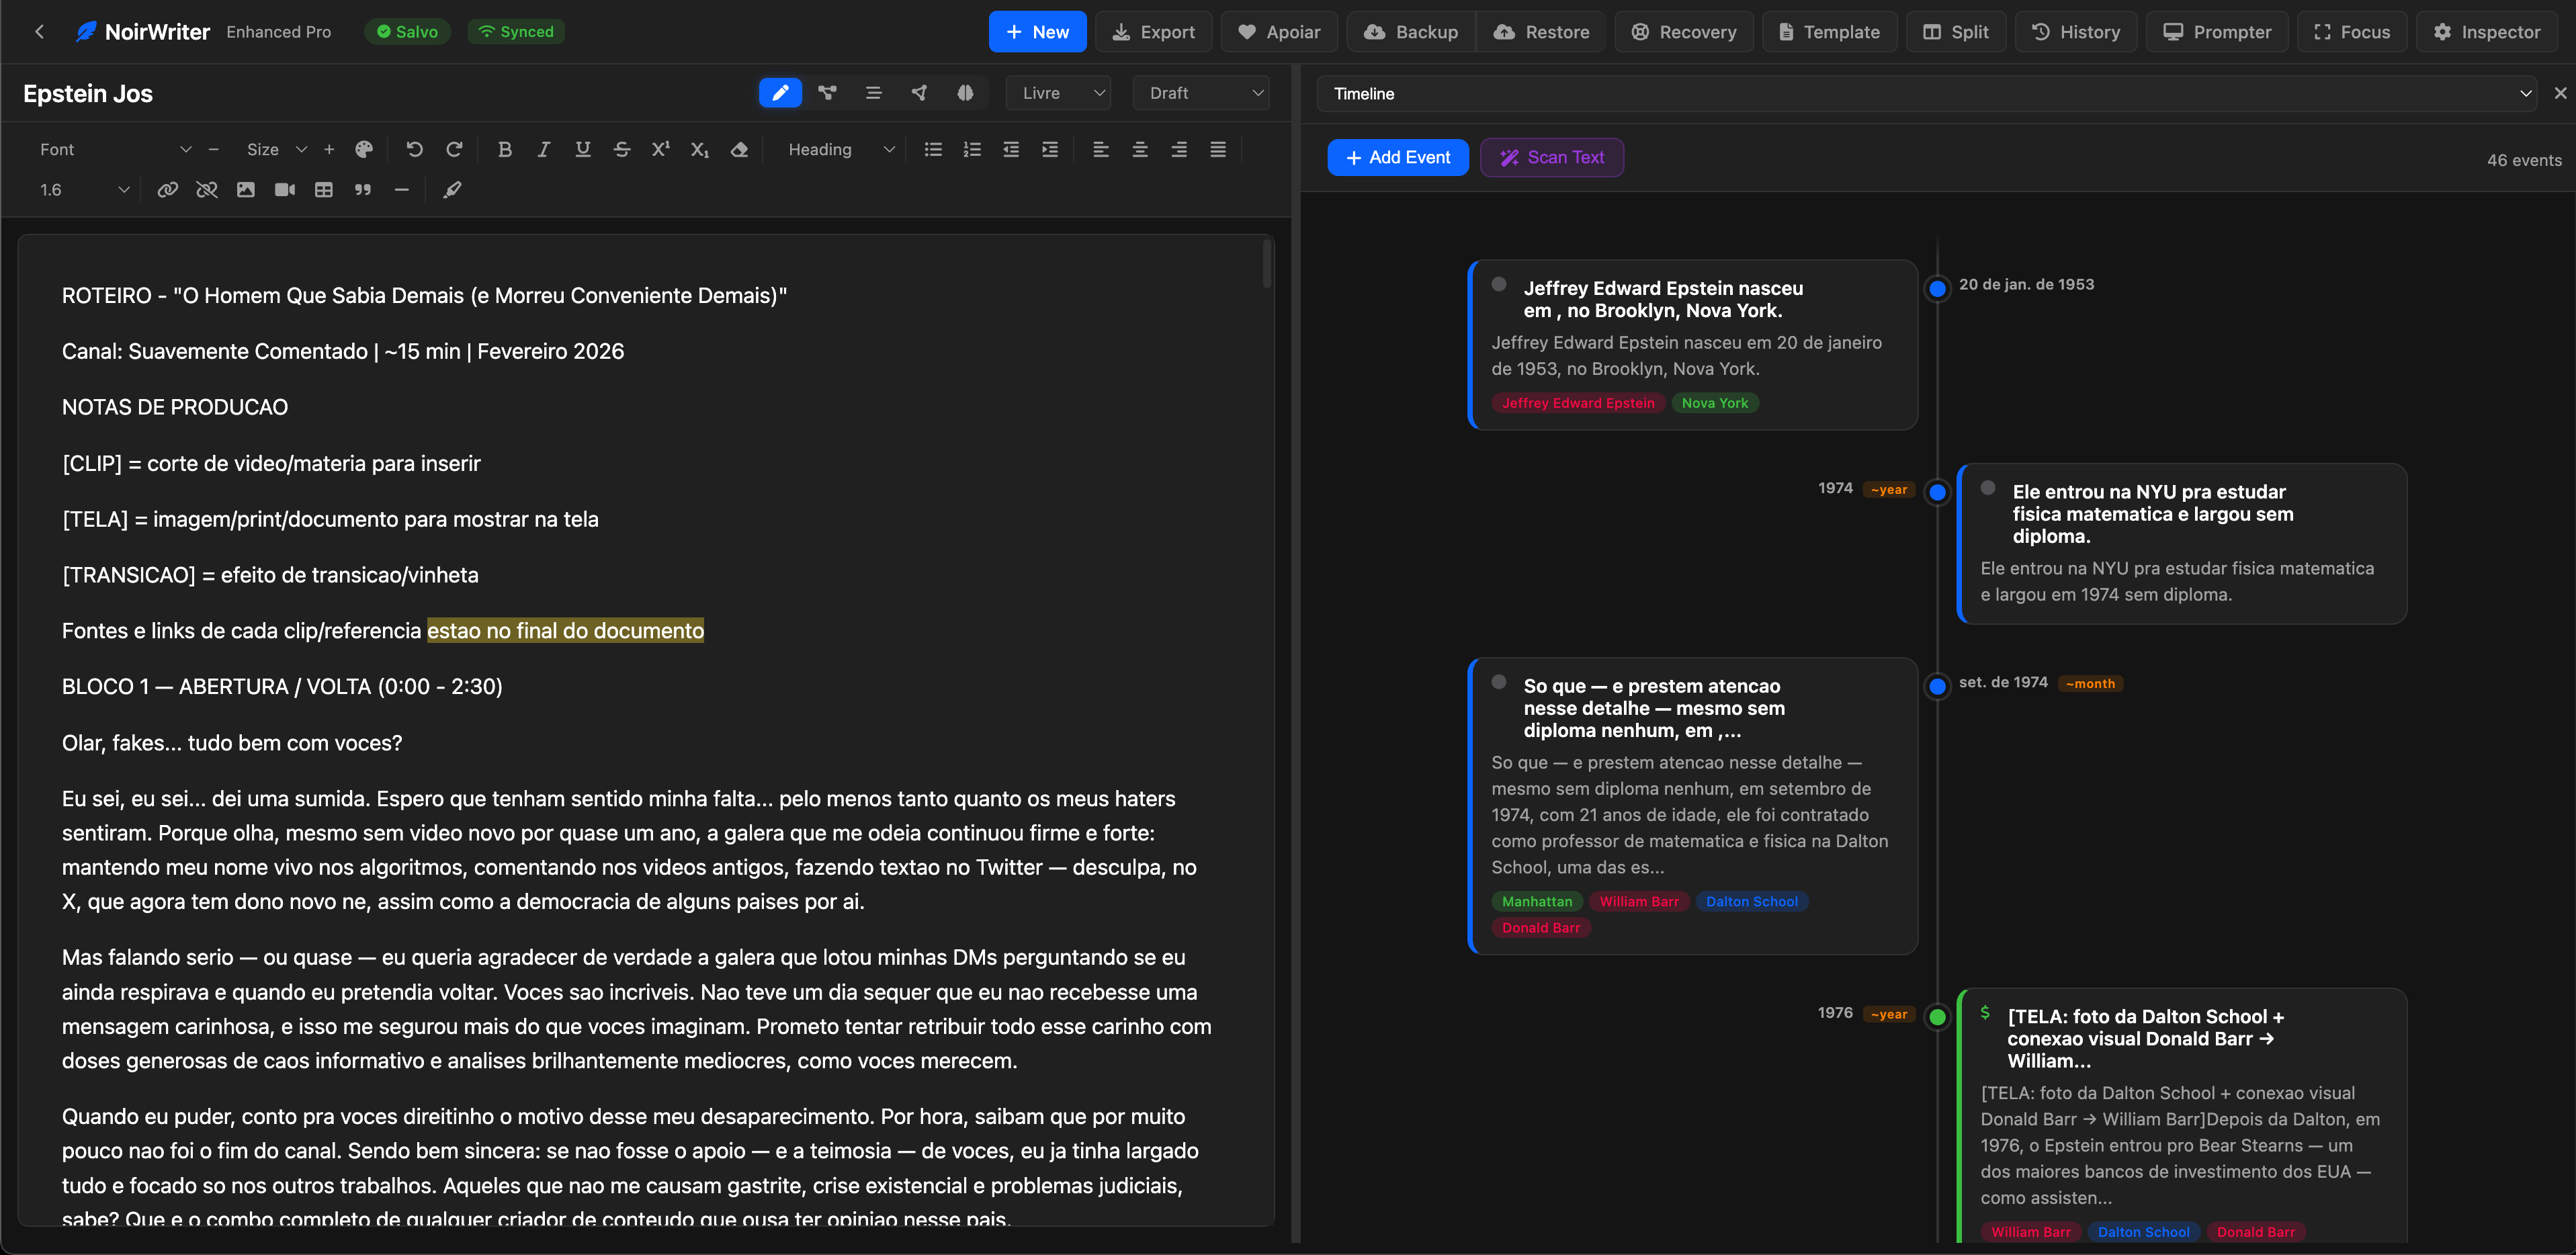2576x1255 pixels.
Task: Insert a table with the table icon
Action: (324, 190)
